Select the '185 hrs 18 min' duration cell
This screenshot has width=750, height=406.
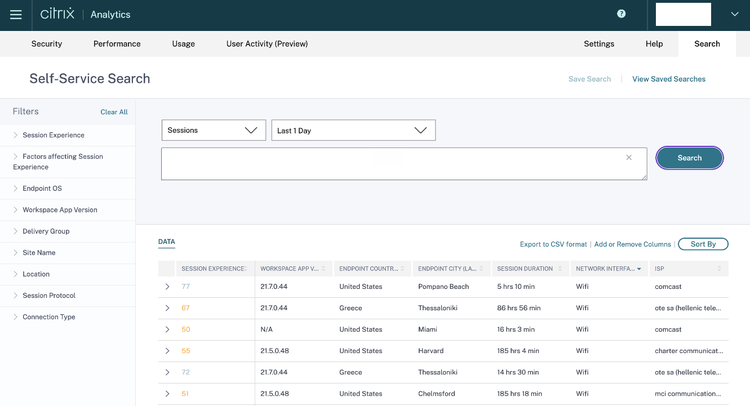pyautogui.click(x=519, y=394)
